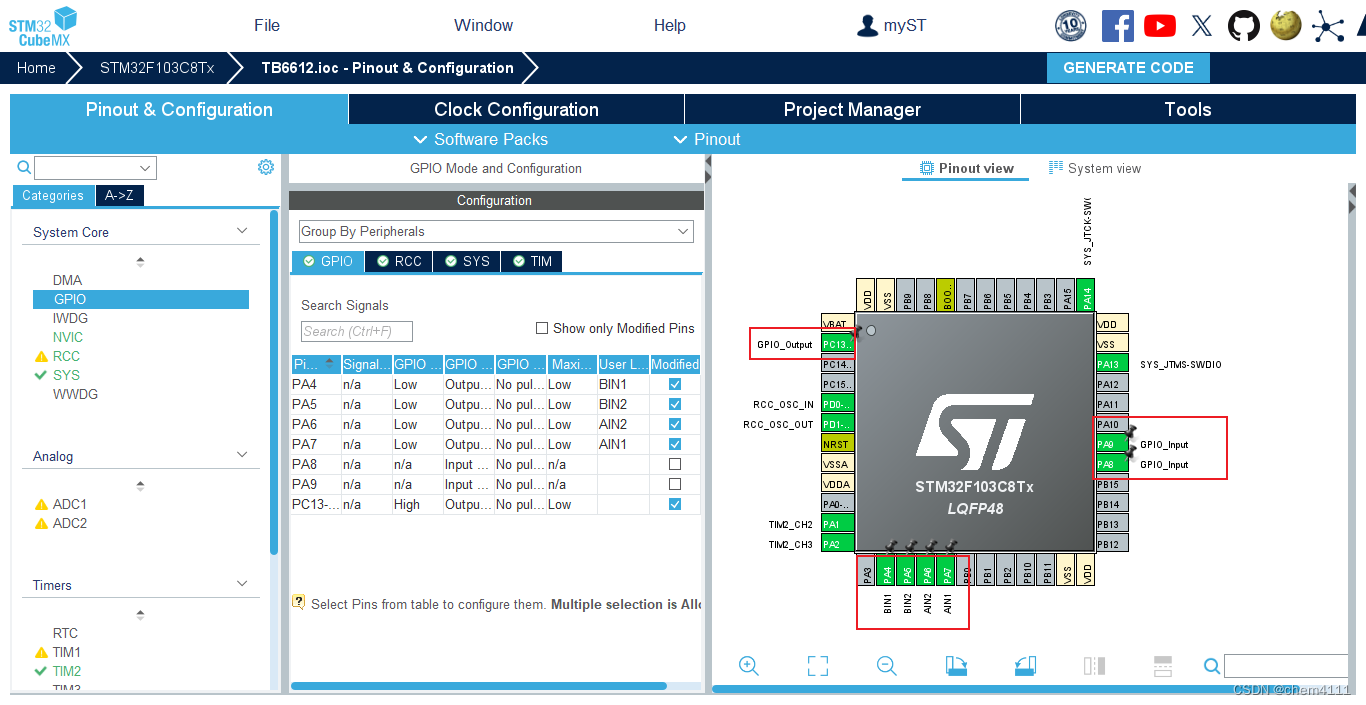Open the pinout settings gear icon

click(265, 167)
